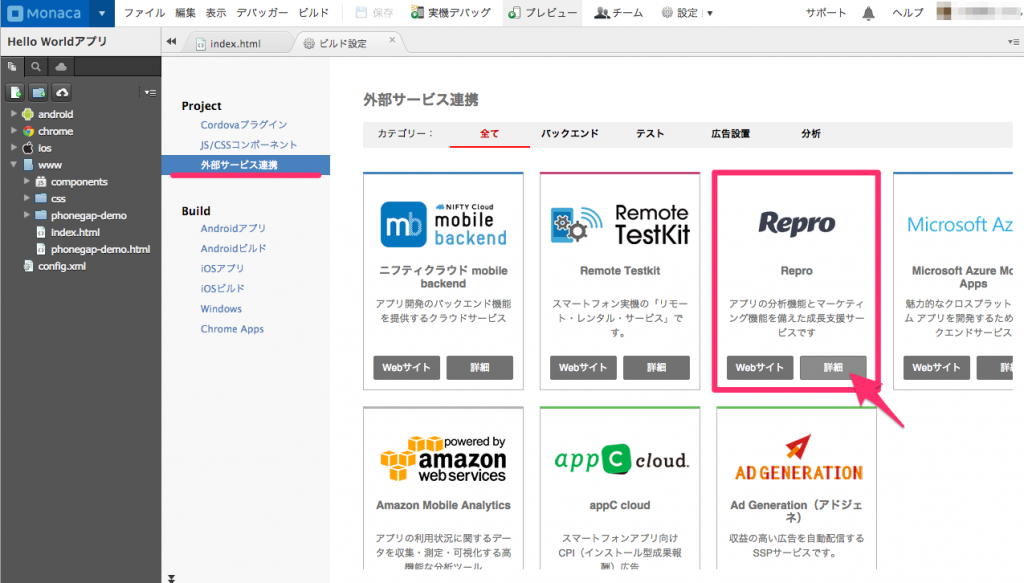1024x583 pixels.
Task: Open the Monaca logo dropdown arrow
Action: point(102,13)
